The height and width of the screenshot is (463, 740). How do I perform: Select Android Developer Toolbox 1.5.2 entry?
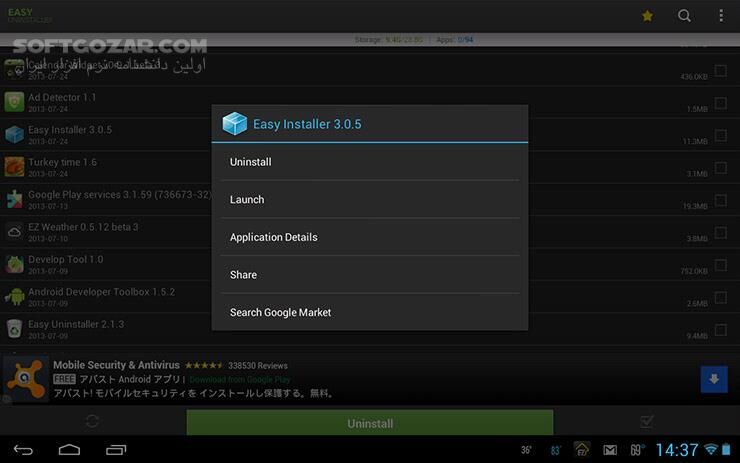[370, 297]
